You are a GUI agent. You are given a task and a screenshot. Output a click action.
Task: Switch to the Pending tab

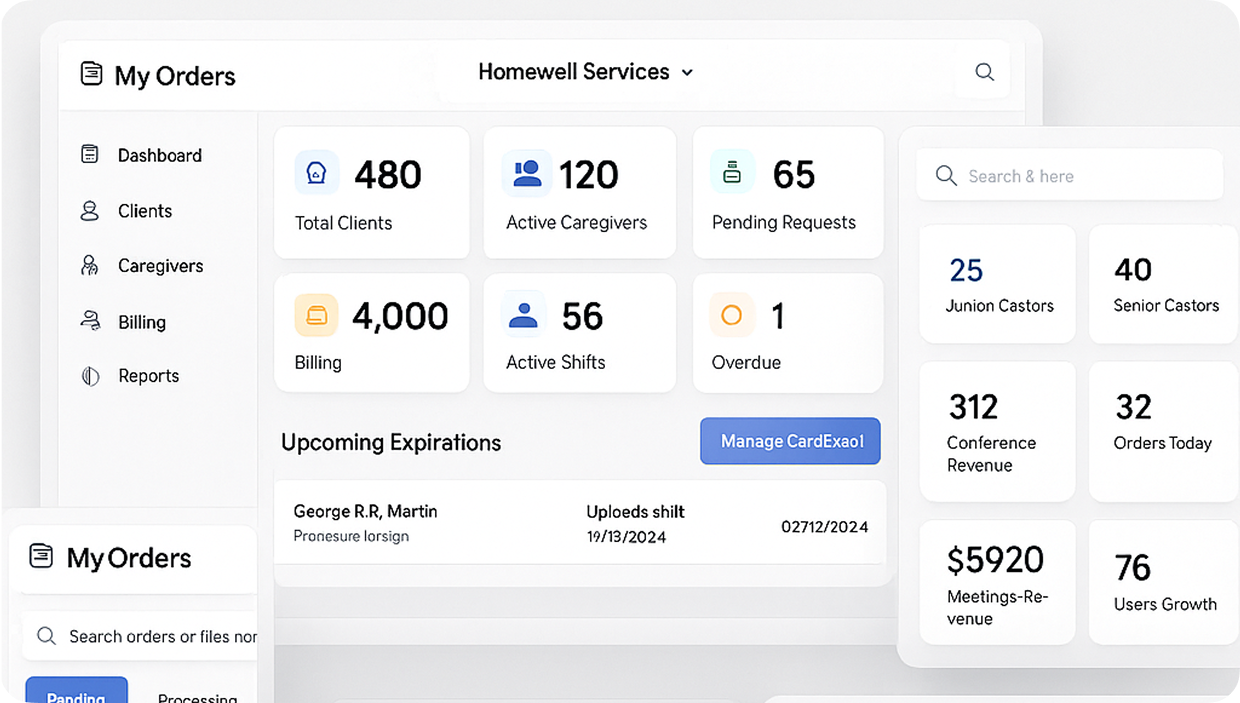click(x=76, y=693)
